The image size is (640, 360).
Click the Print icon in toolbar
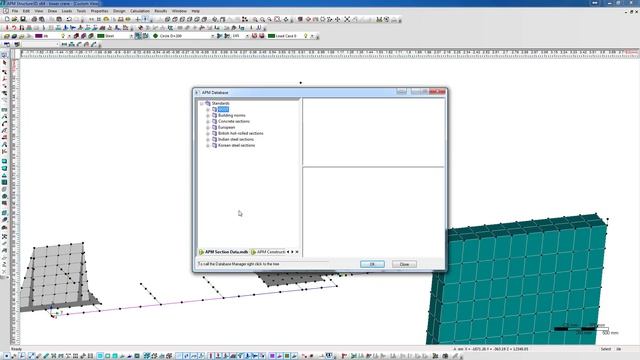tap(34, 19)
